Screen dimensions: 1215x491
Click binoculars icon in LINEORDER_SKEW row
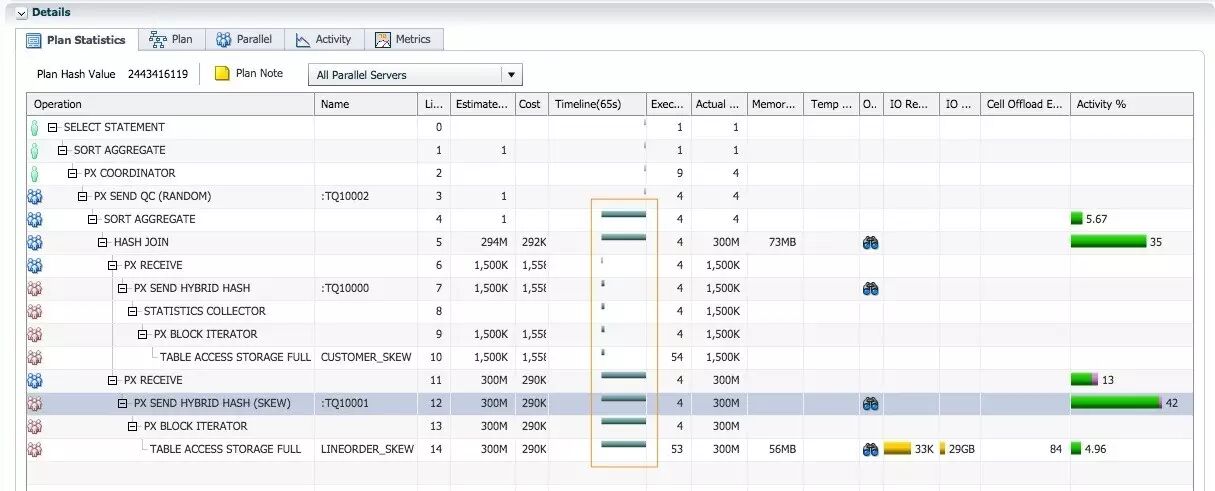click(x=870, y=449)
